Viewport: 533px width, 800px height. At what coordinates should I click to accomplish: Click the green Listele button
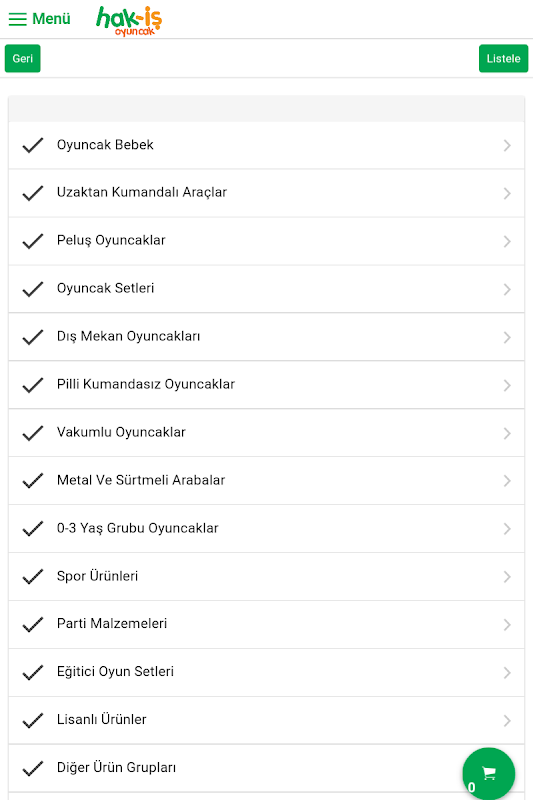pos(503,59)
